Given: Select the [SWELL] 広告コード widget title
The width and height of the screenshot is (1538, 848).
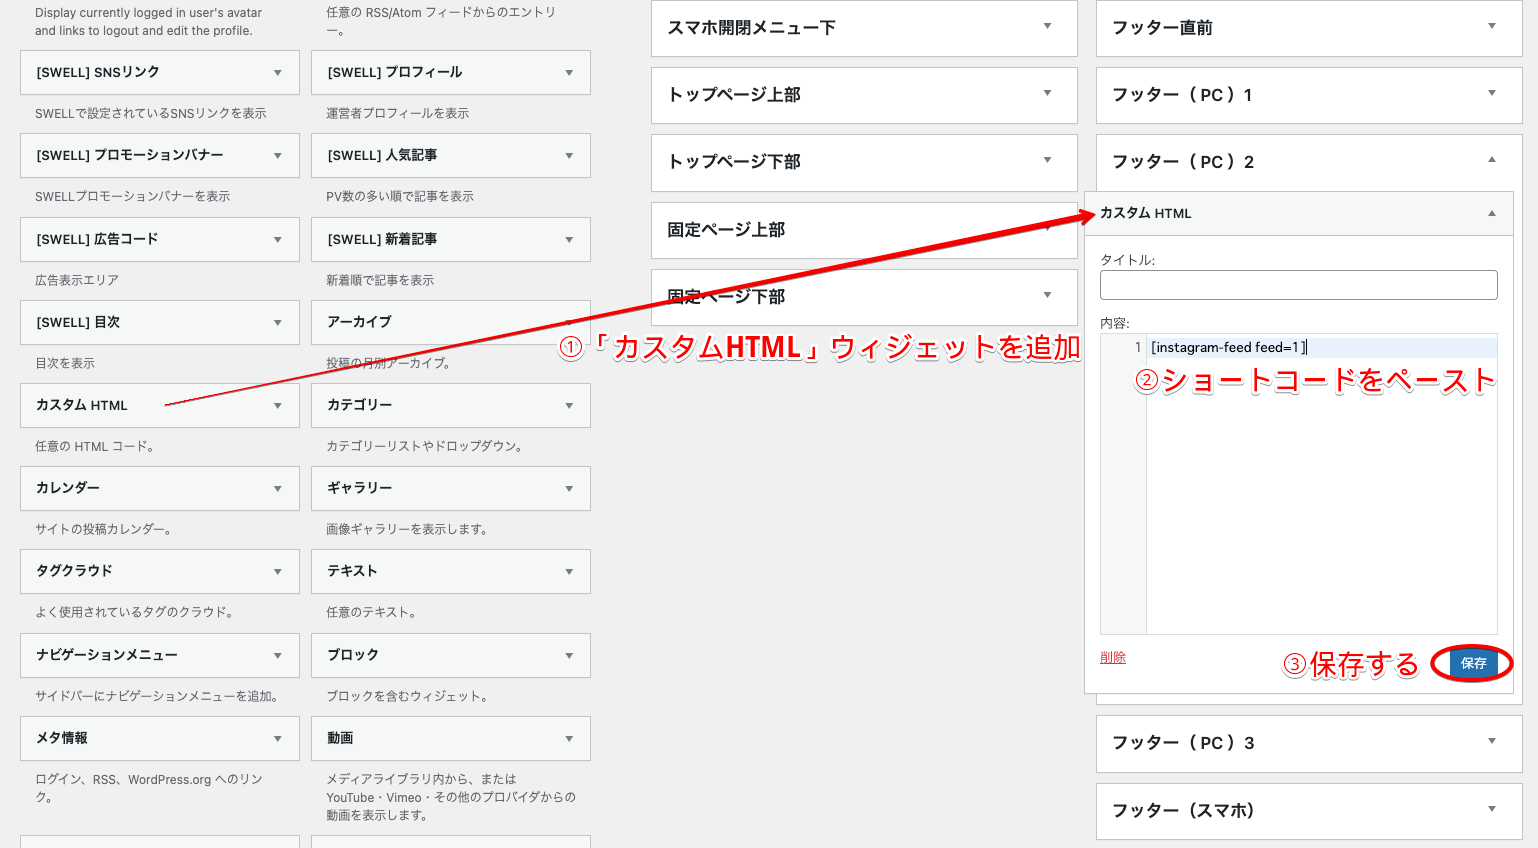Looking at the screenshot, I should 97,239.
